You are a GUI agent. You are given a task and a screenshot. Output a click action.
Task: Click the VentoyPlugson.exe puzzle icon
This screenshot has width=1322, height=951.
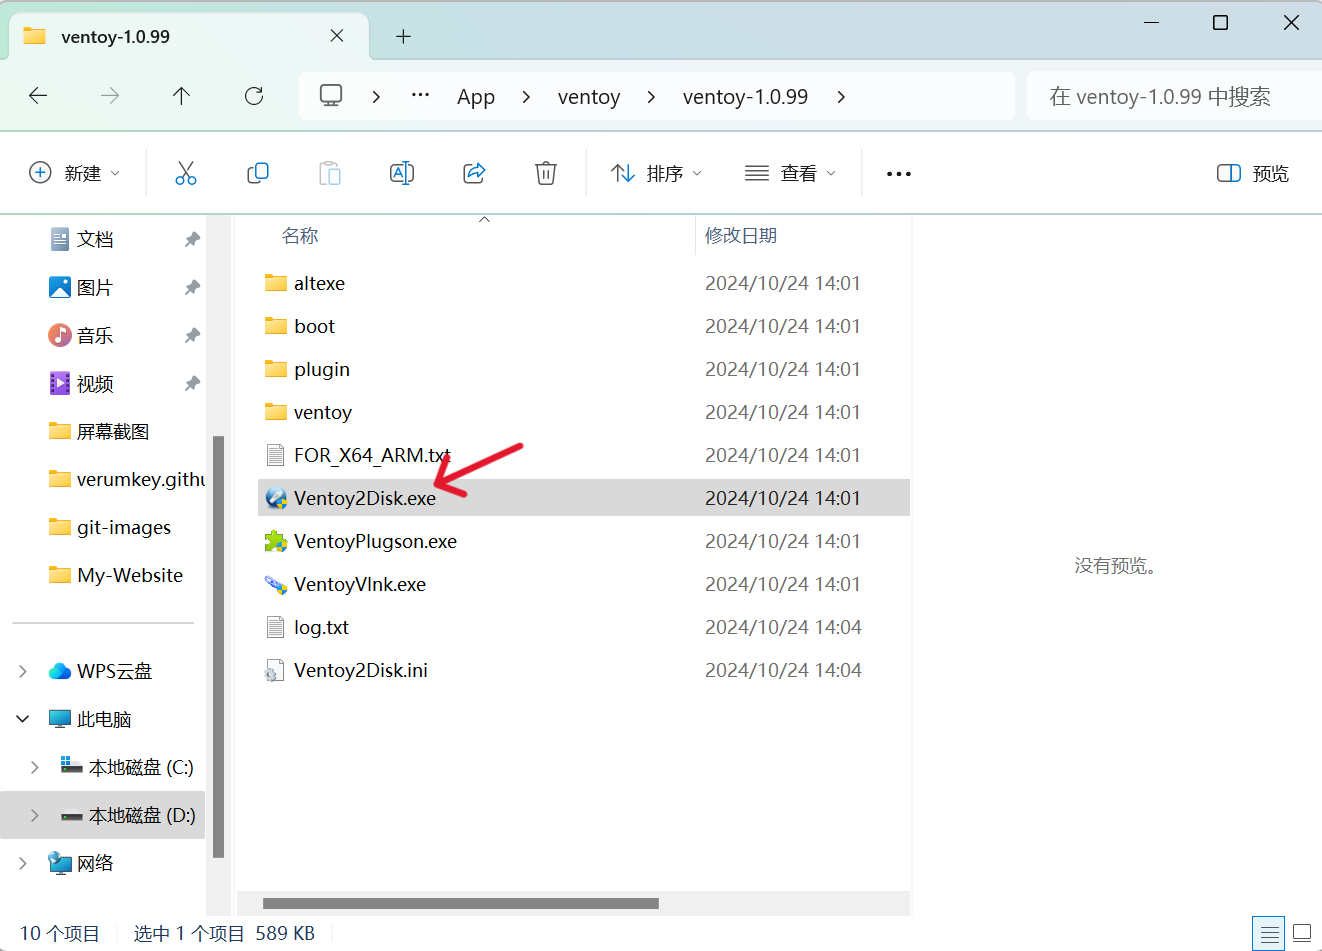tap(276, 541)
